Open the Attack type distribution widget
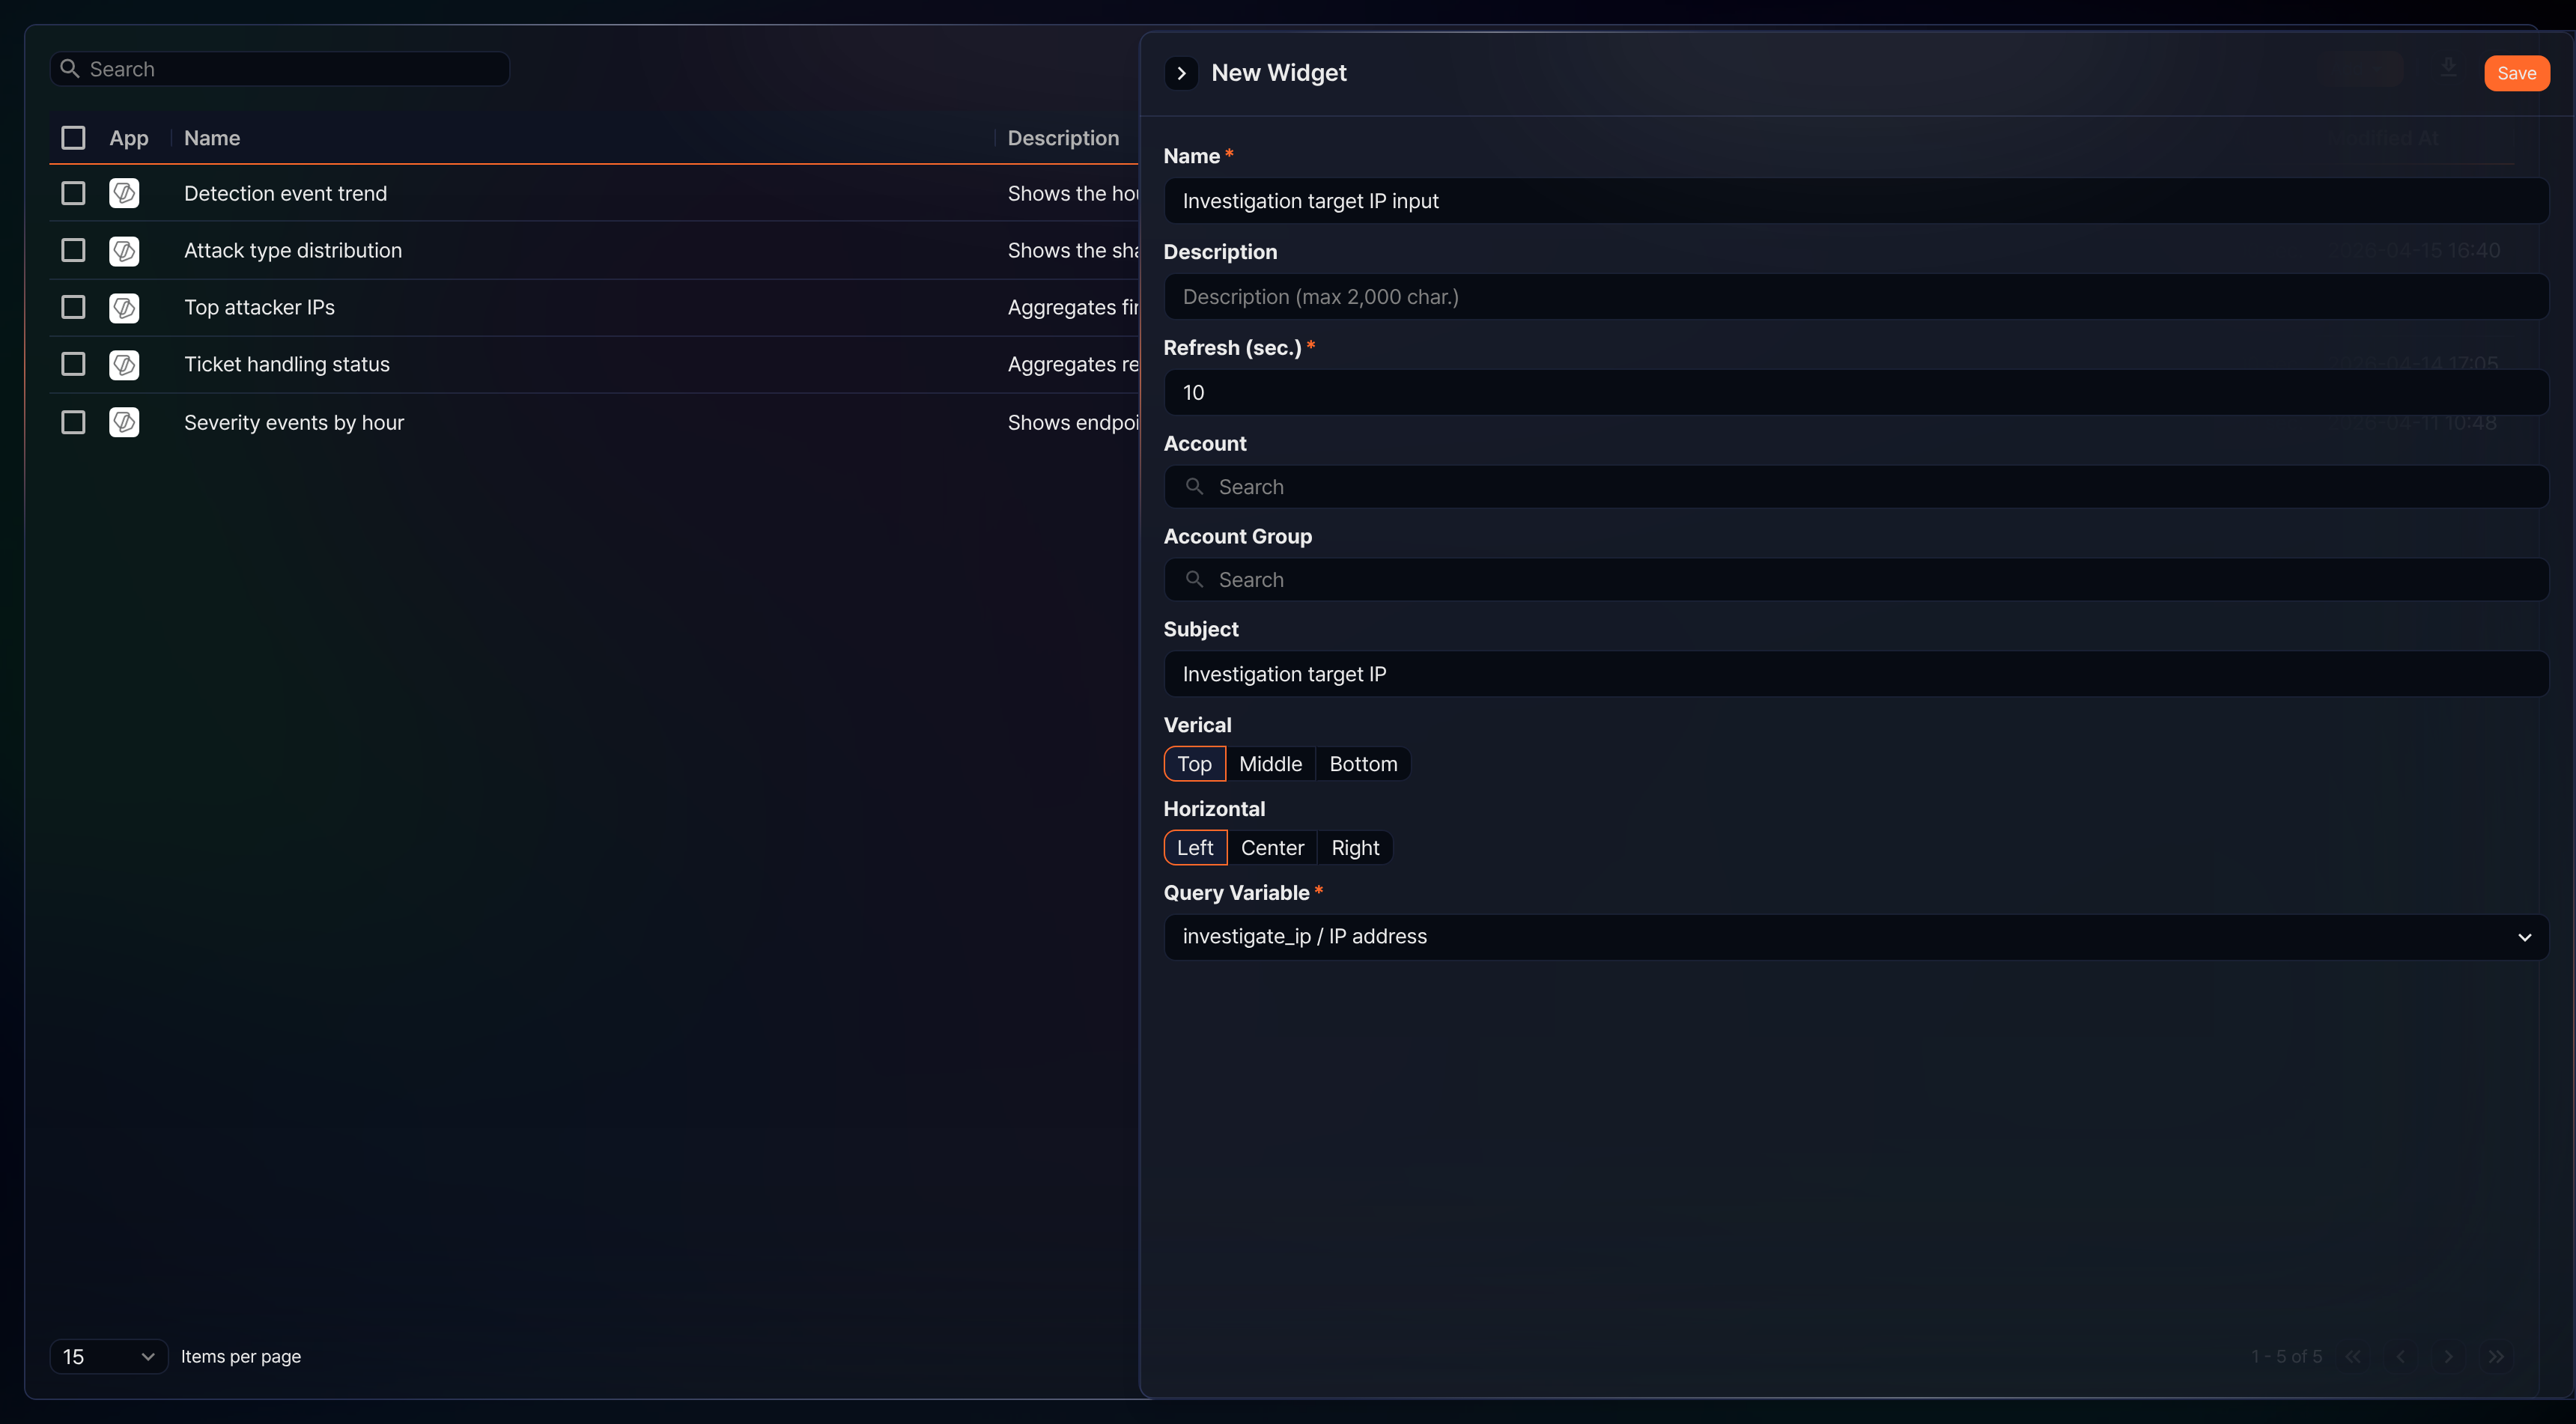Screen dimensions: 2576x1424 pos(293,250)
